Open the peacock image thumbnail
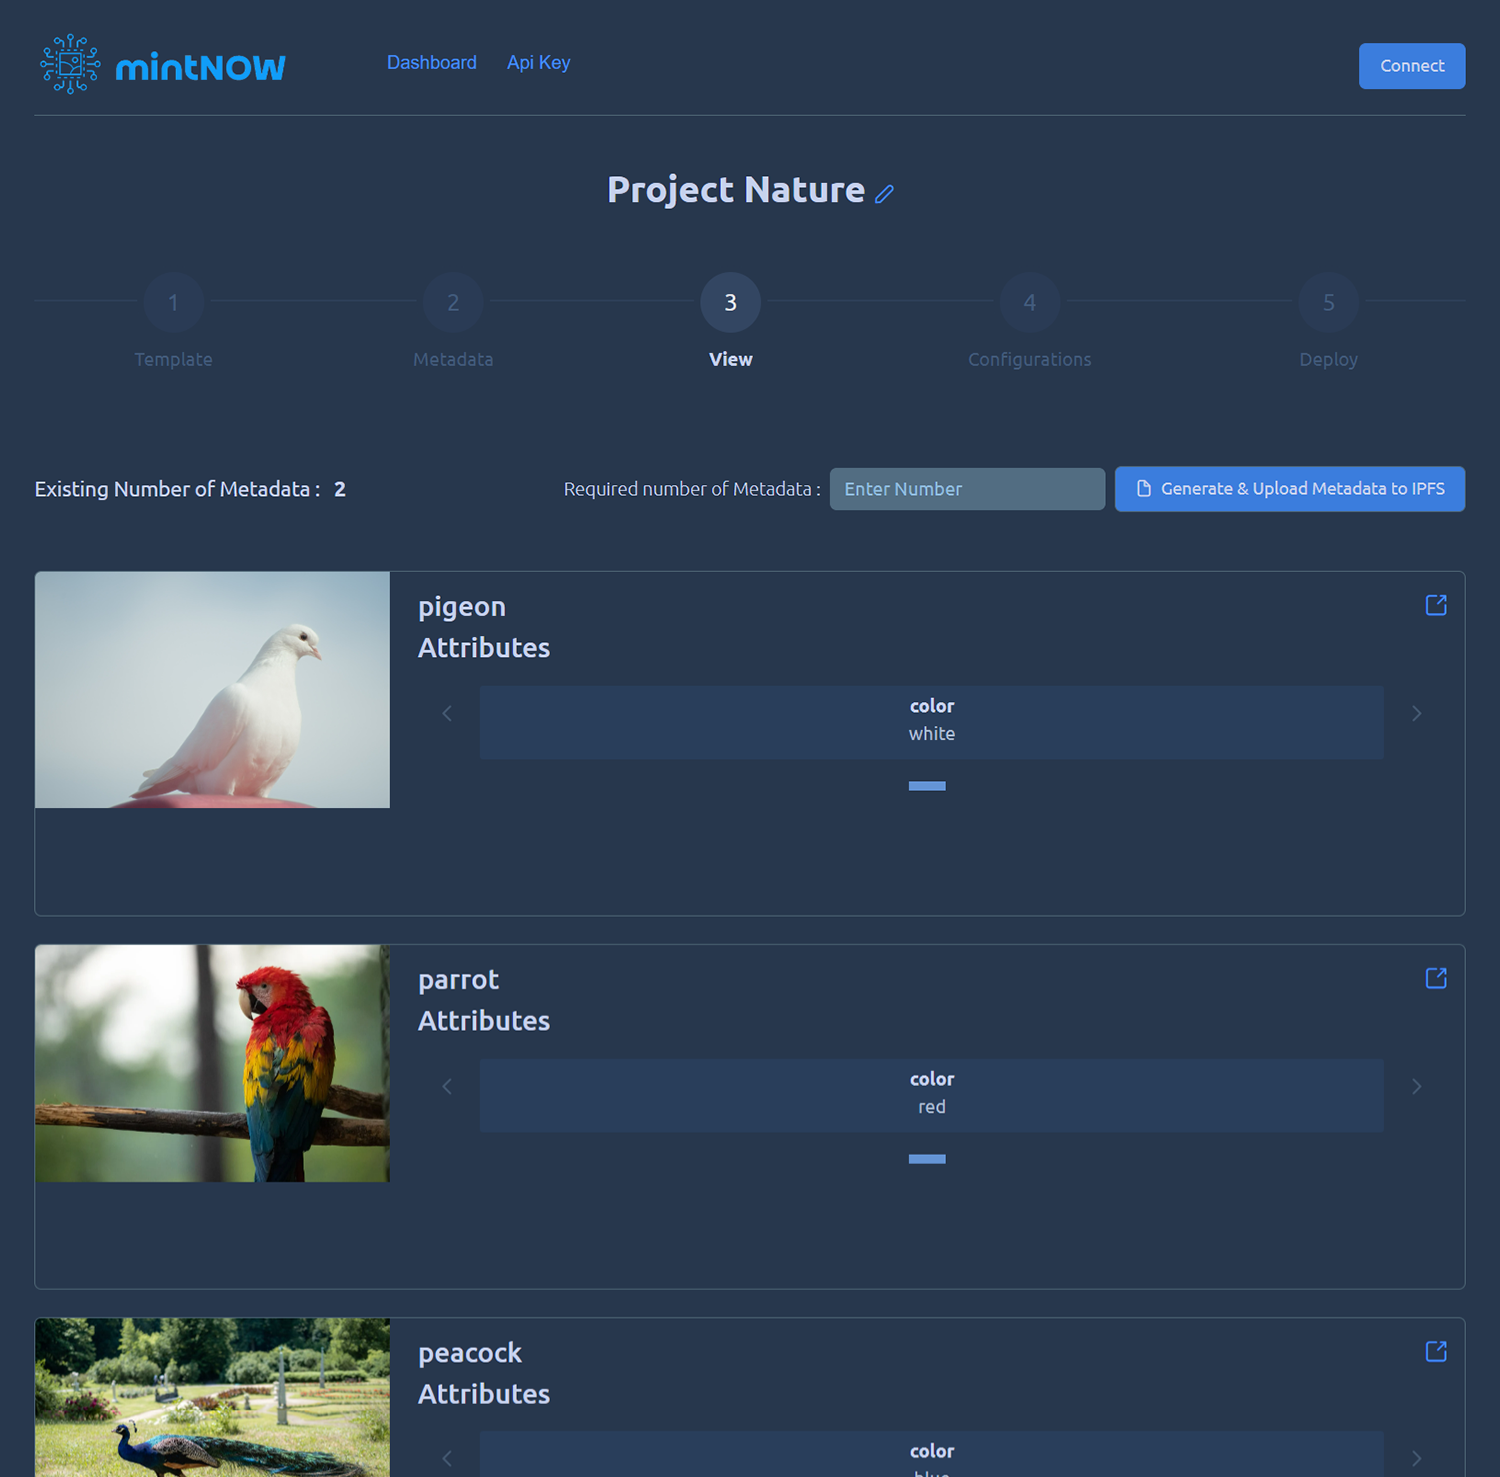 click(x=212, y=1397)
